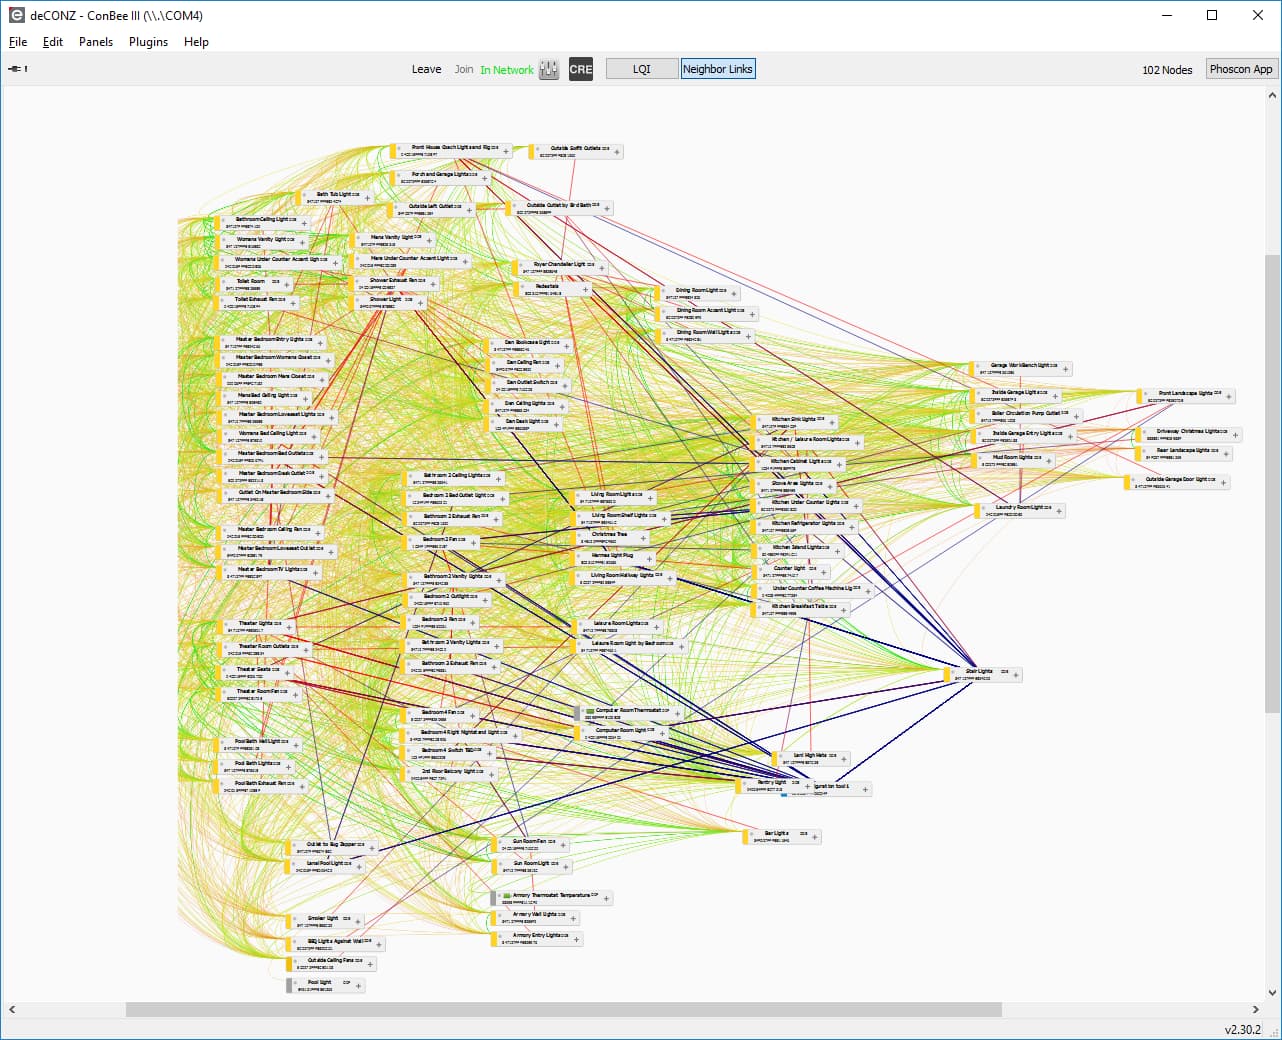Select the Theater Seats node
Screen dimensions: 1282x1040
point(254,673)
